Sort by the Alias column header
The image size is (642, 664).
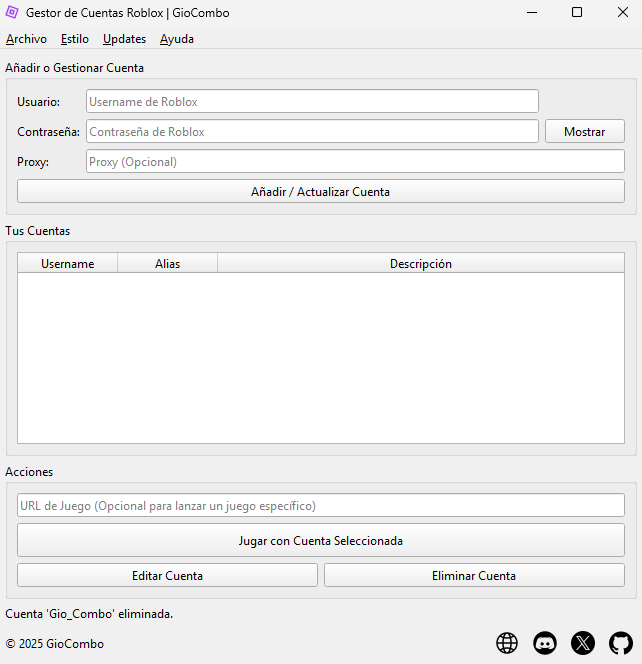(167, 263)
